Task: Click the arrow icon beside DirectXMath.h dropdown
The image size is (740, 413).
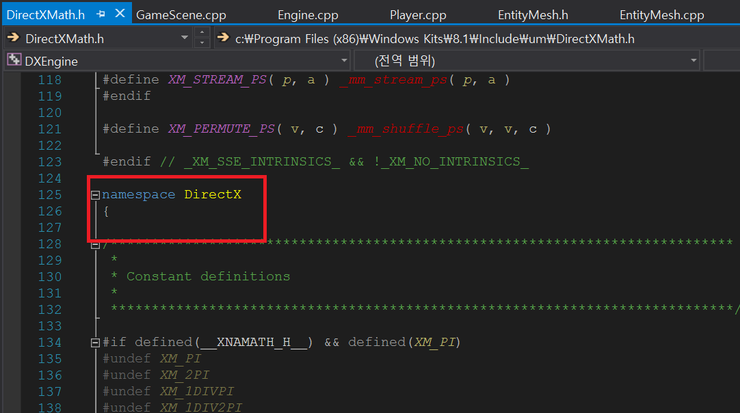Action: pyautogui.click(x=13, y=38)
